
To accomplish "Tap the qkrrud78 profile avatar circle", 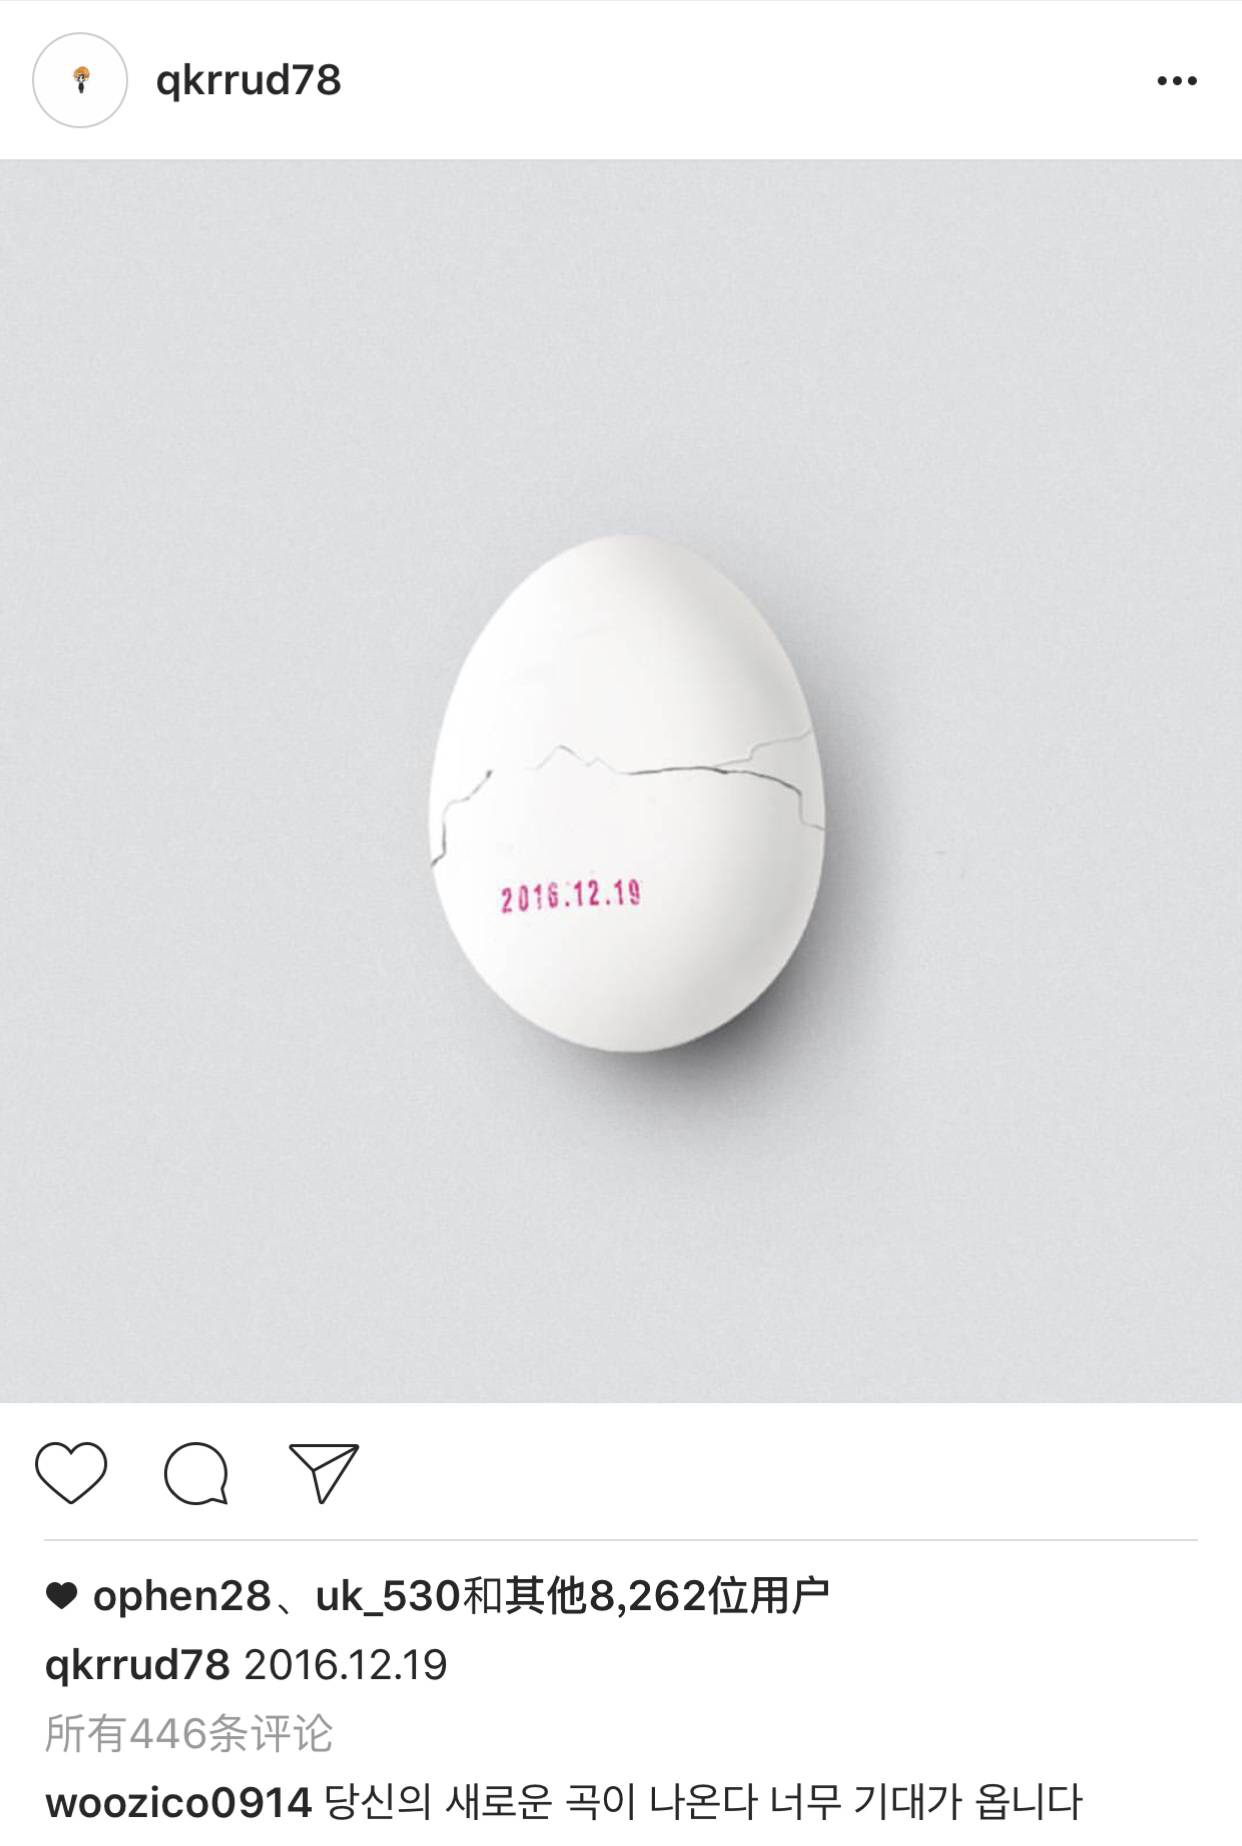I will click(80, 80).
